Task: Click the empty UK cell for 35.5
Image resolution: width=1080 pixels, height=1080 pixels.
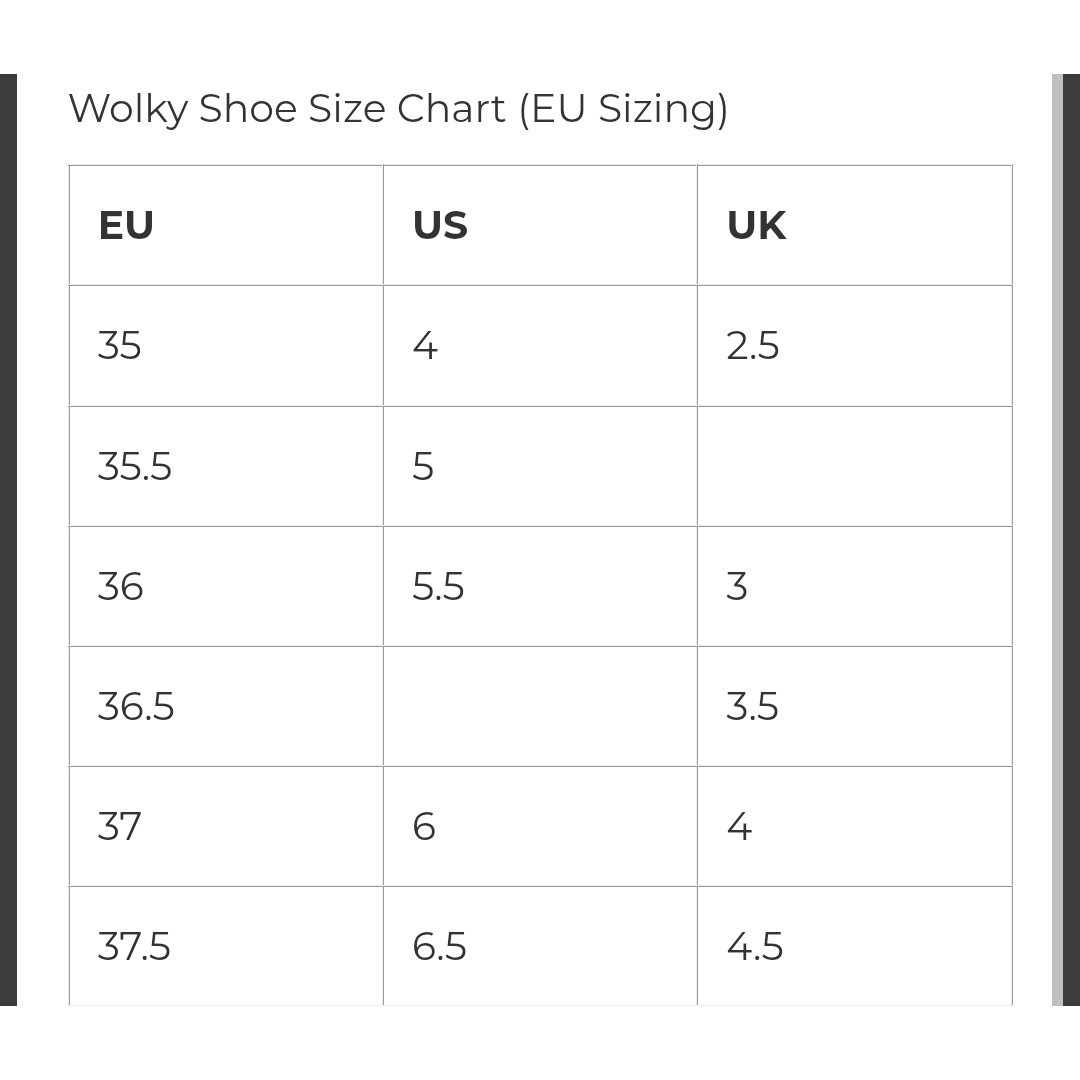Action: click(855, 466)
